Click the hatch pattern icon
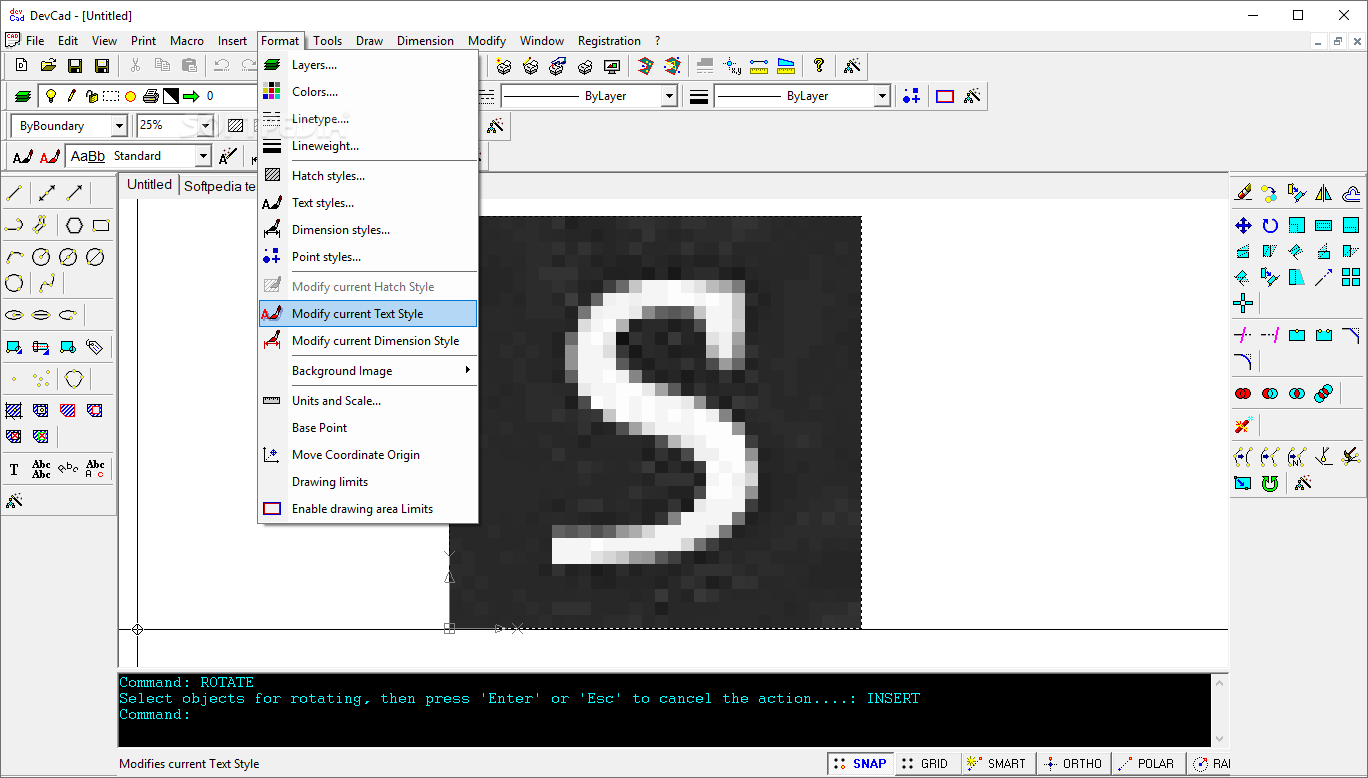1368x778 pixels. pos(235,126)
